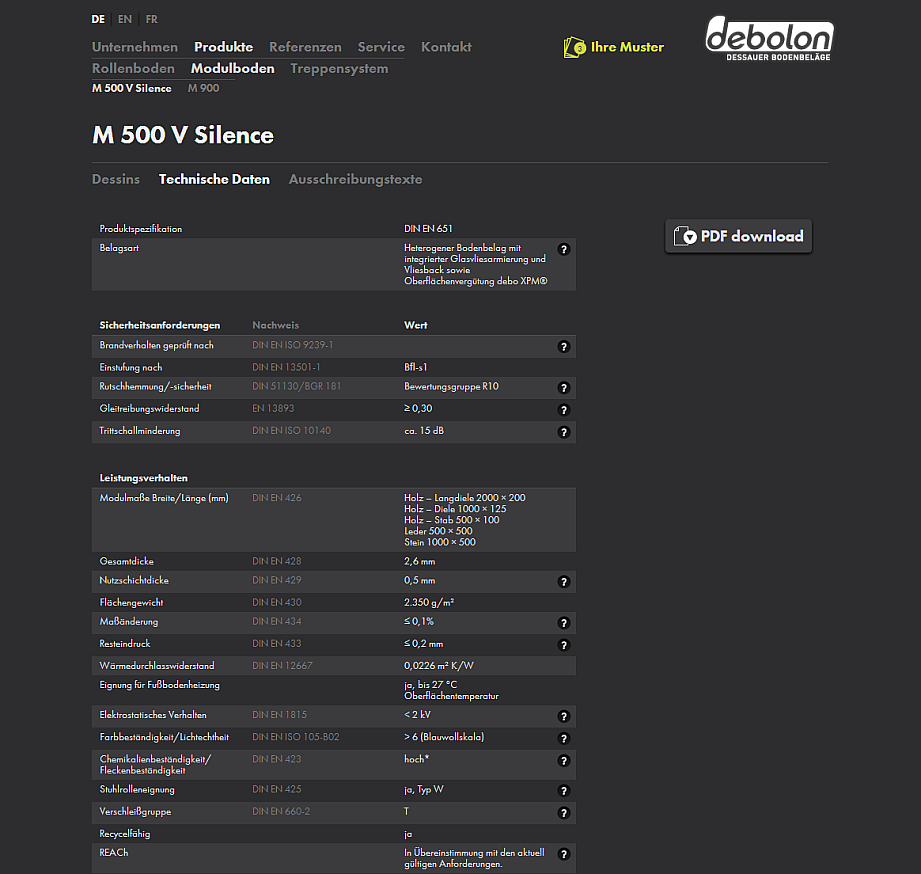
Task: Click the debolon logo
Action: (769, 39)
